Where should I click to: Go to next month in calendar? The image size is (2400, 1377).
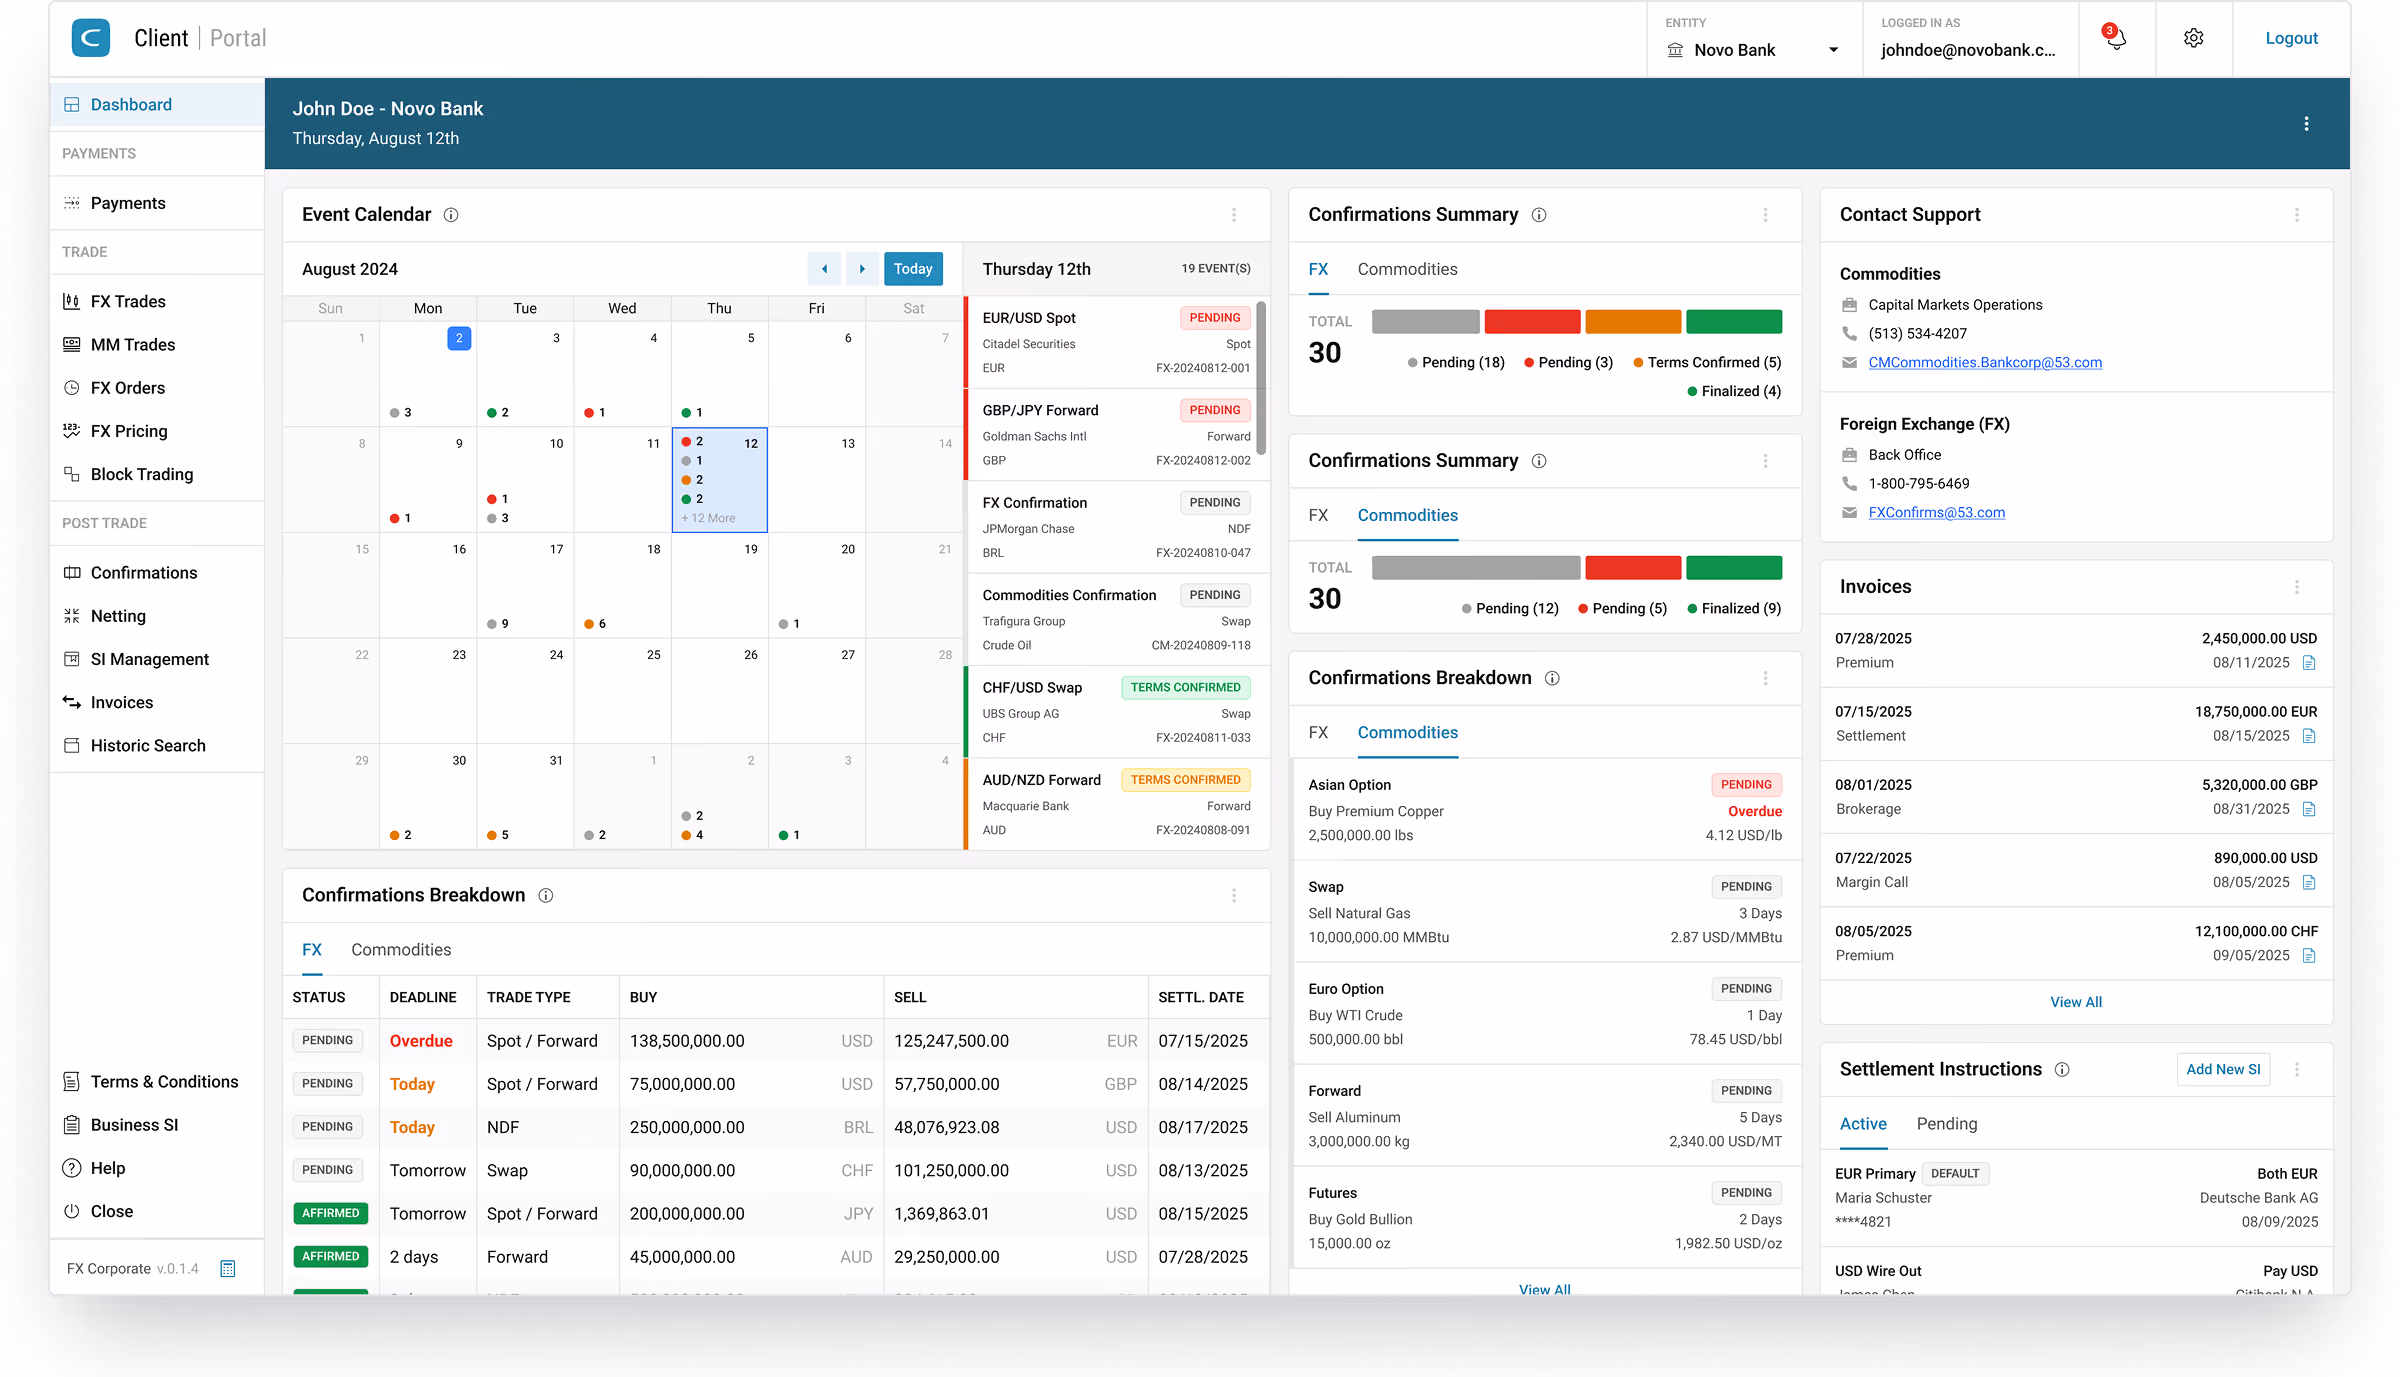coord(862,269)
